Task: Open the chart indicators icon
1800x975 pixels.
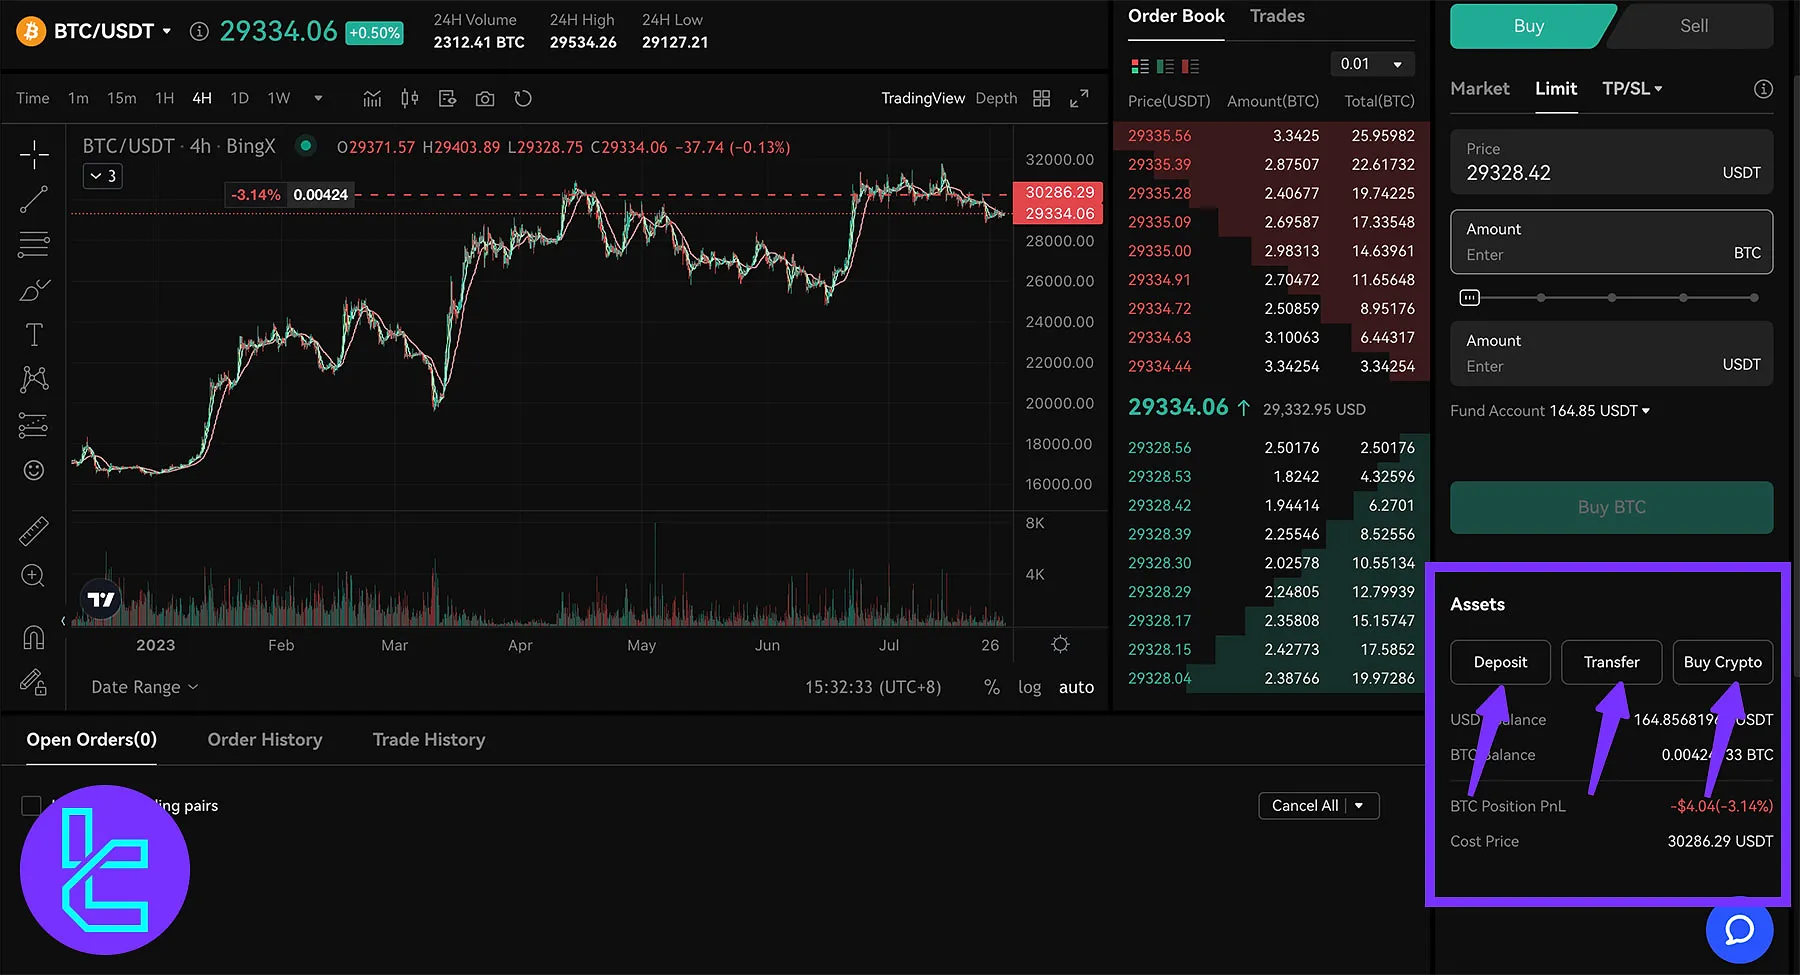Action: [x=372, y=98]
